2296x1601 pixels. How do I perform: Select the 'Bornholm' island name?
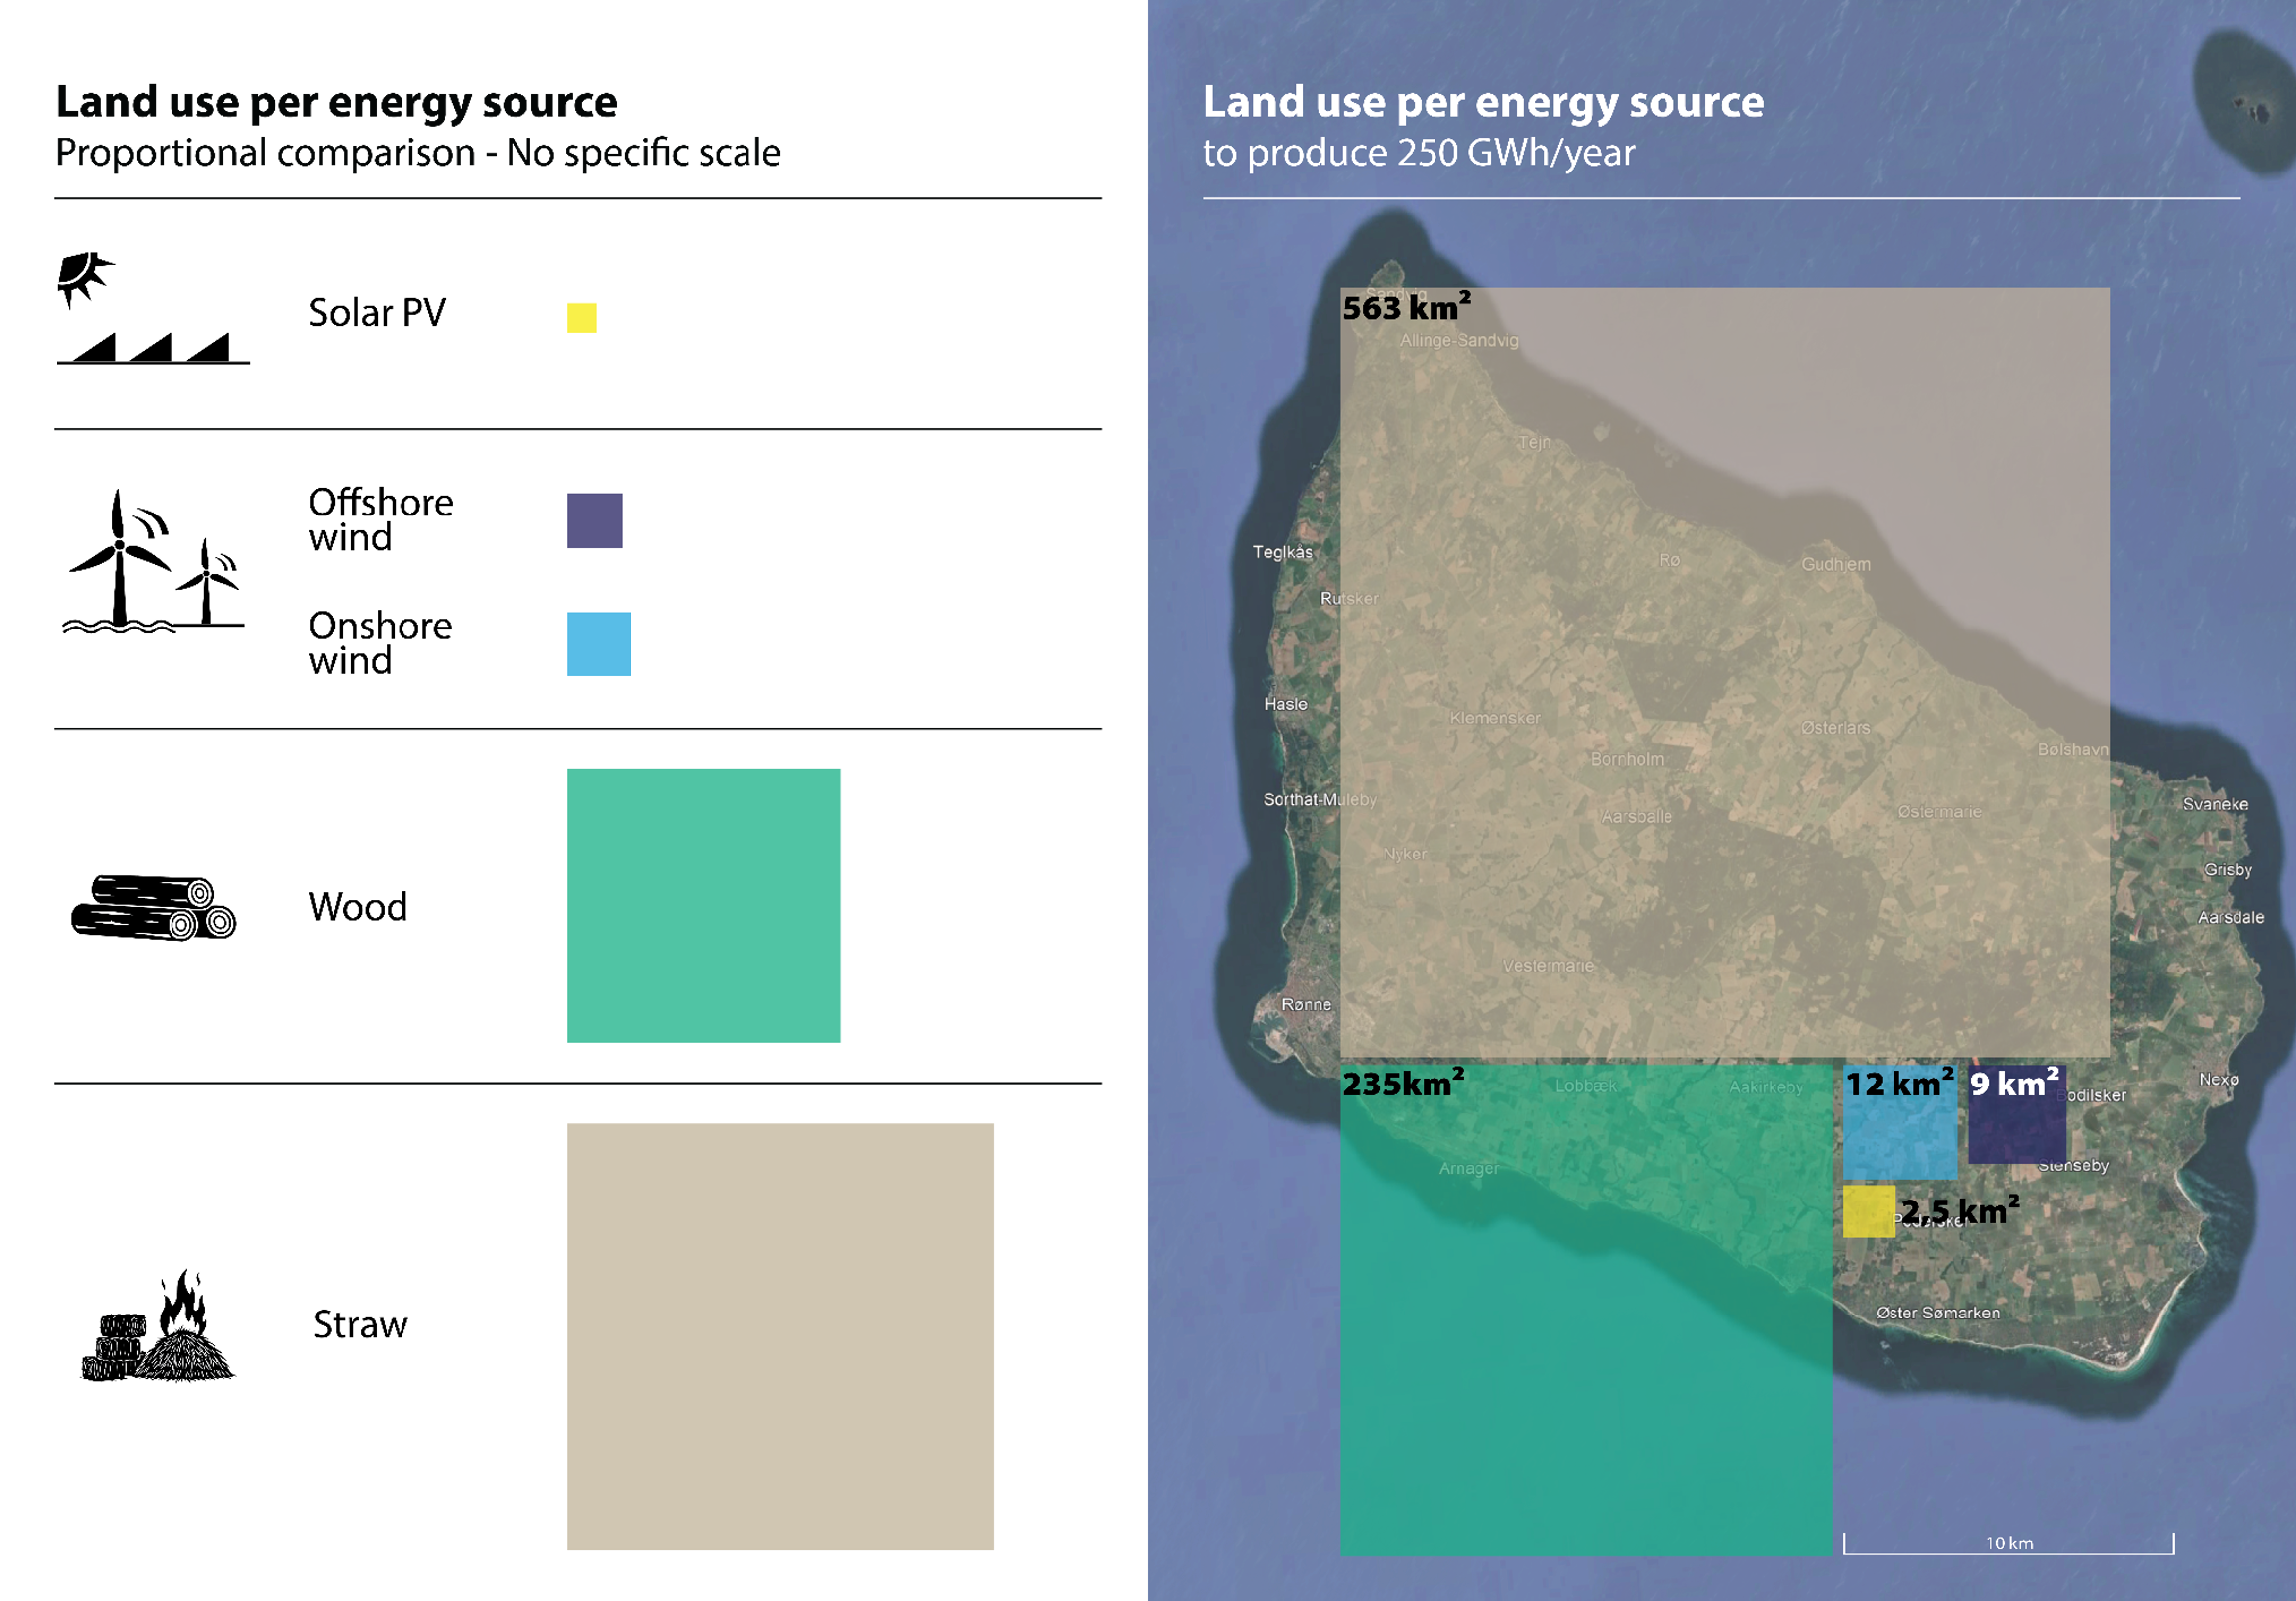(1628, 760)
